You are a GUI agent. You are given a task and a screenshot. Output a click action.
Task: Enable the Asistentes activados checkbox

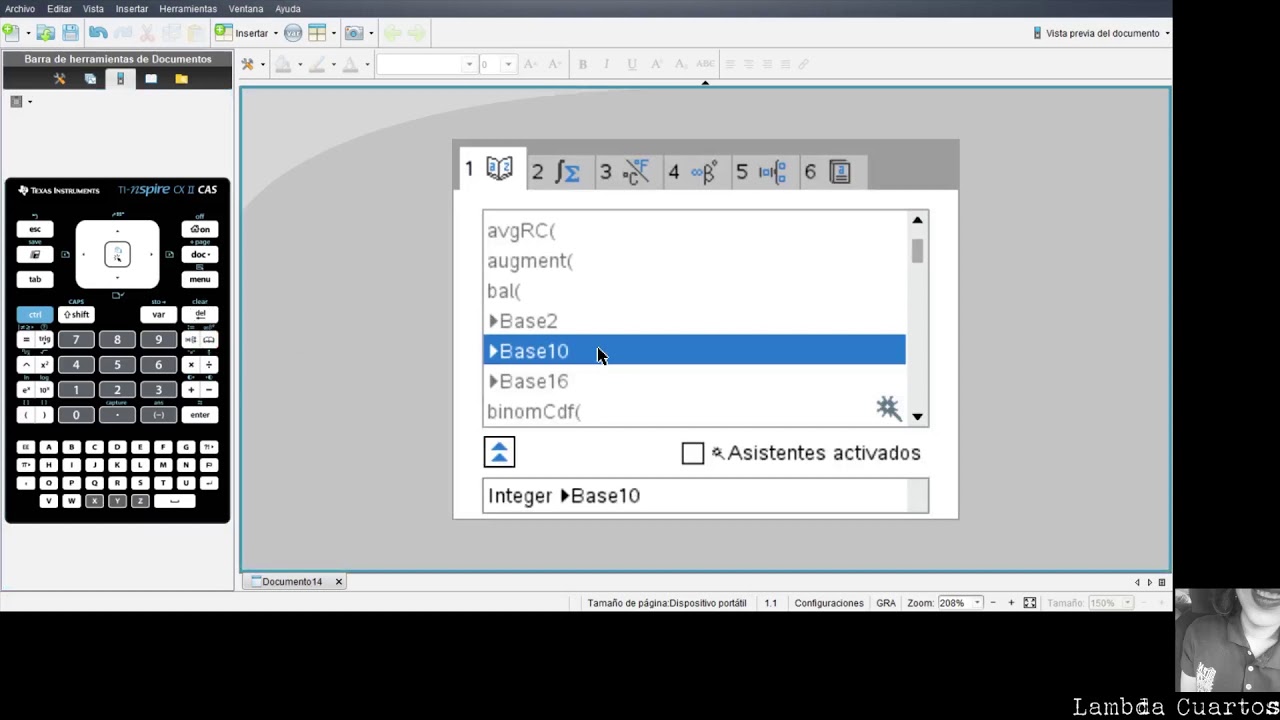pos(693,453)
